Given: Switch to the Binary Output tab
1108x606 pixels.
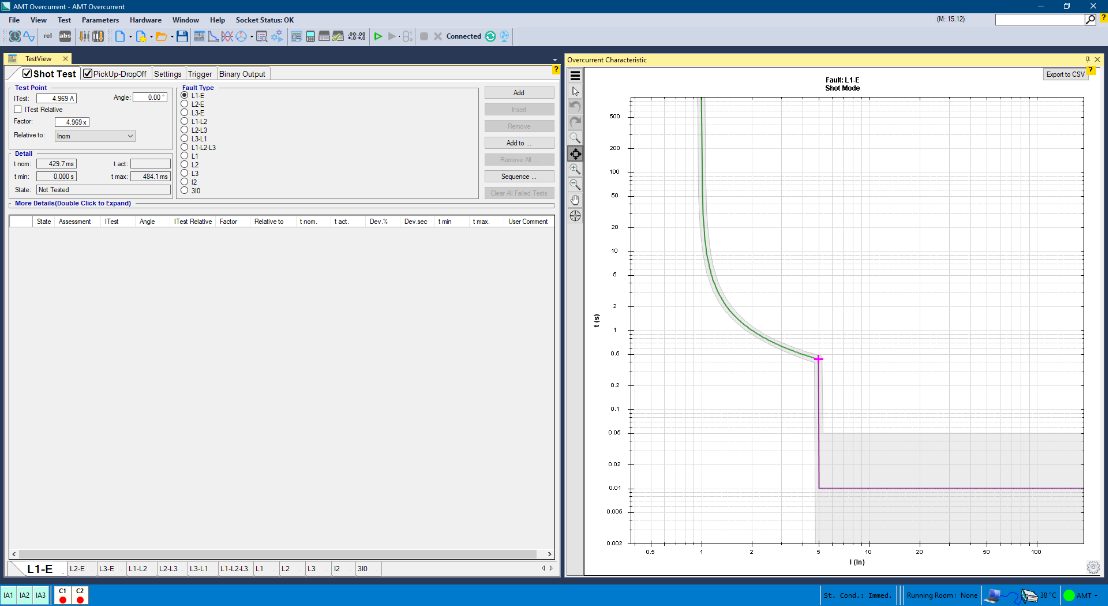Looking at the screenshot, I should 242,74.
